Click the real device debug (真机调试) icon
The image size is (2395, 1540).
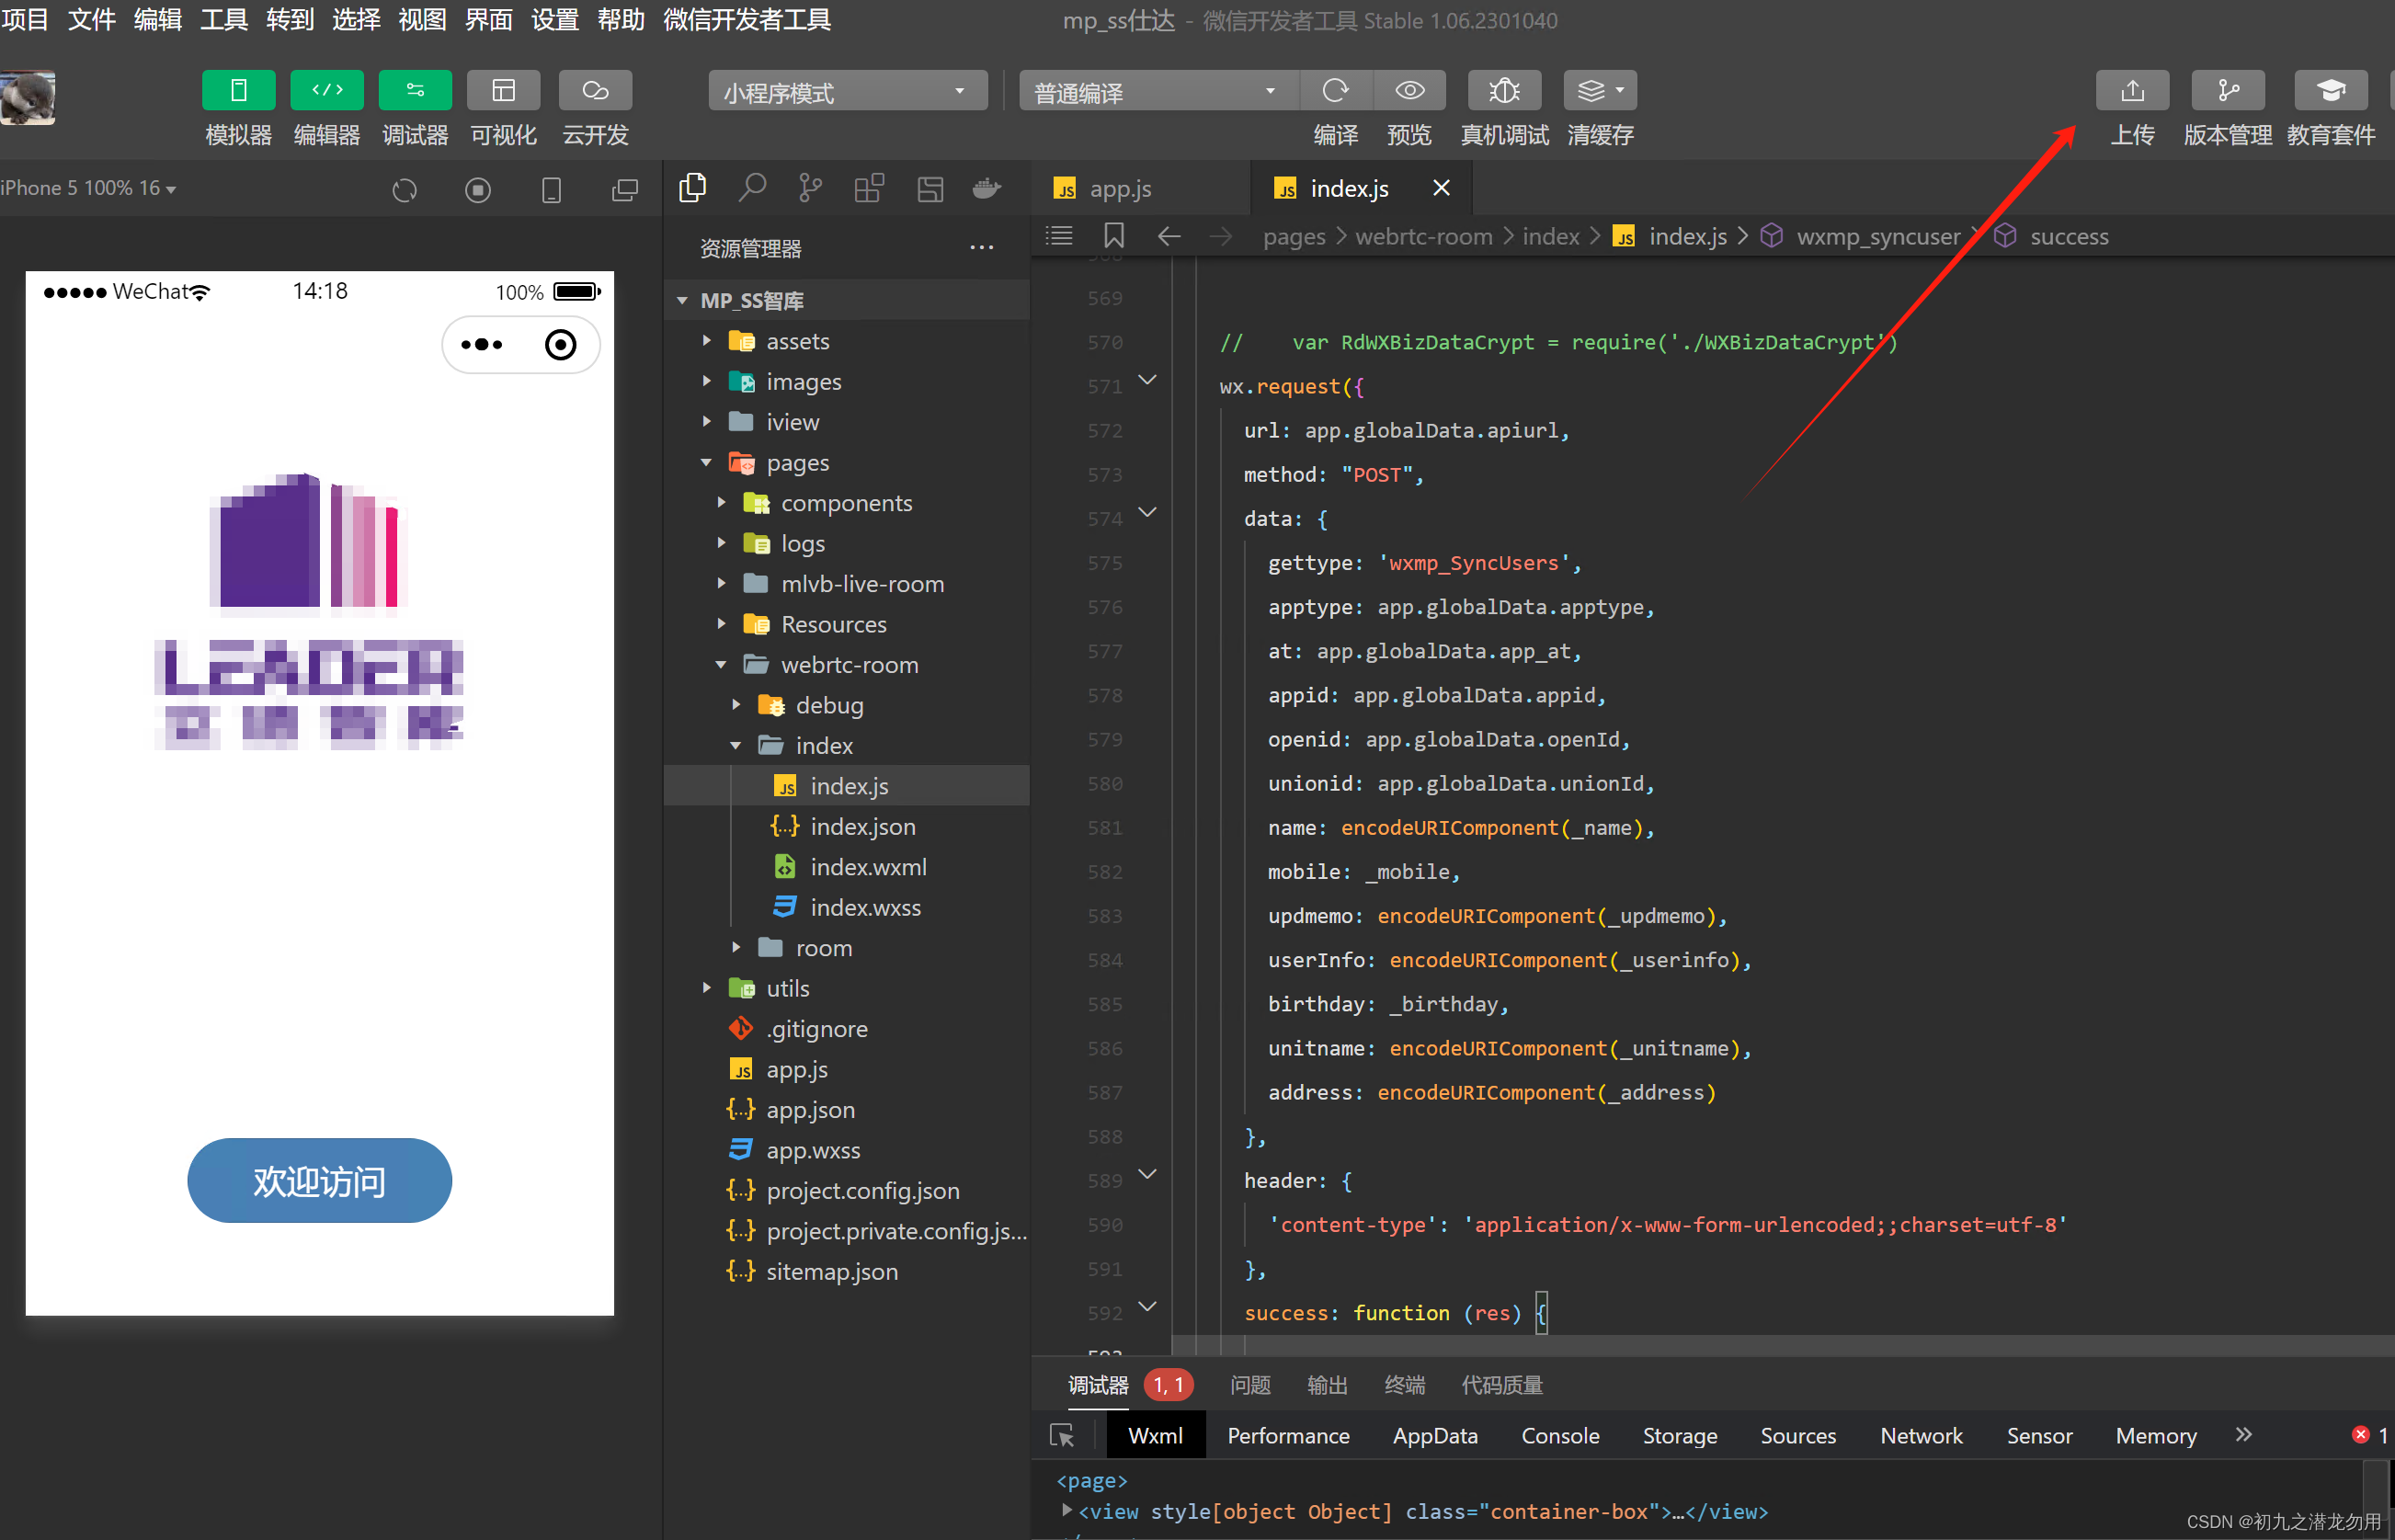pos(1503,91)
